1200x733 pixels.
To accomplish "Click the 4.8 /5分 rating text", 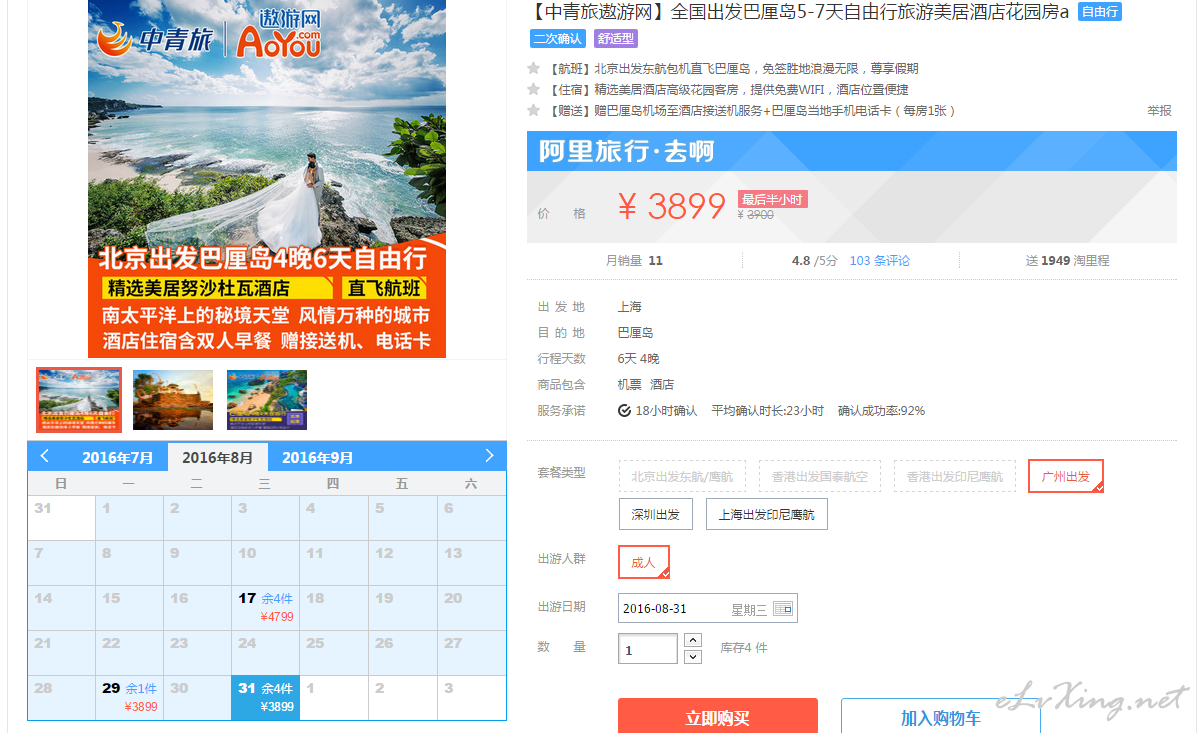I will coord(814,261).
